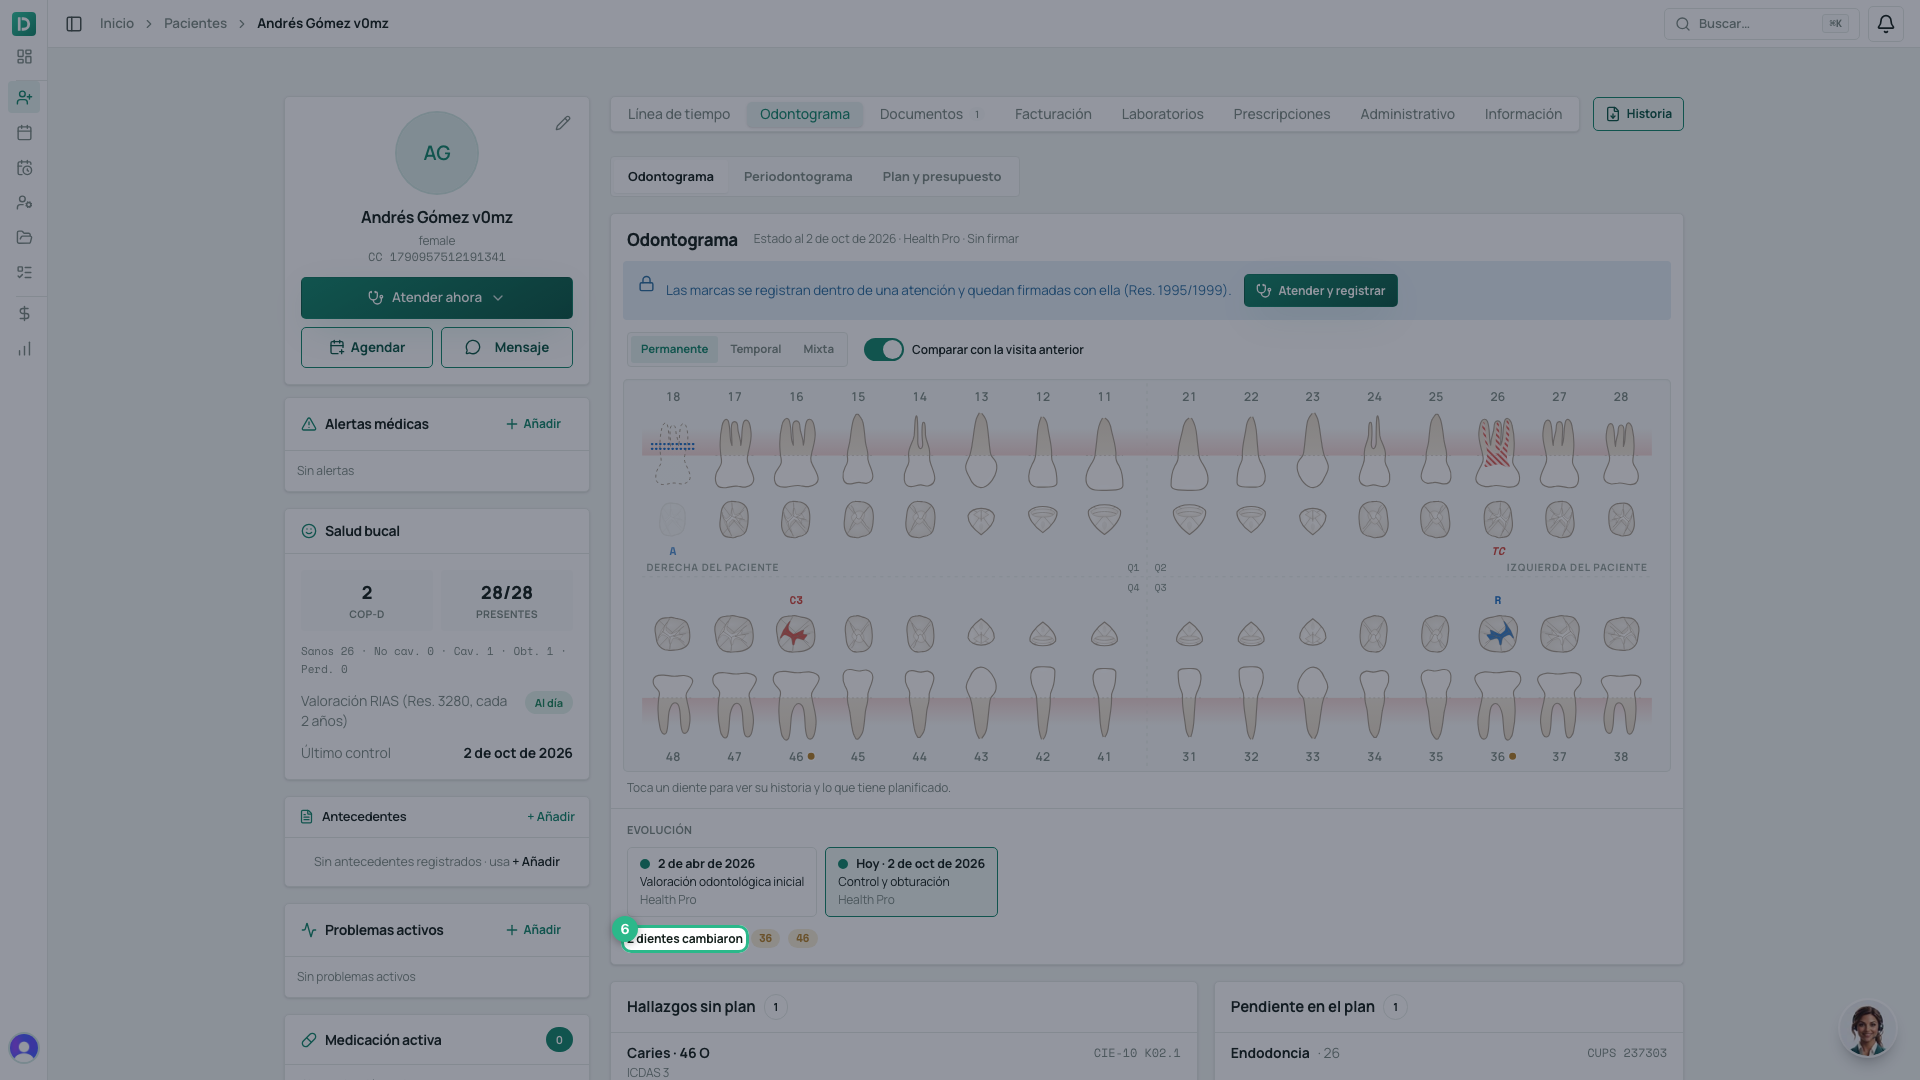Switch to Línea de tiempo tab

679,114
